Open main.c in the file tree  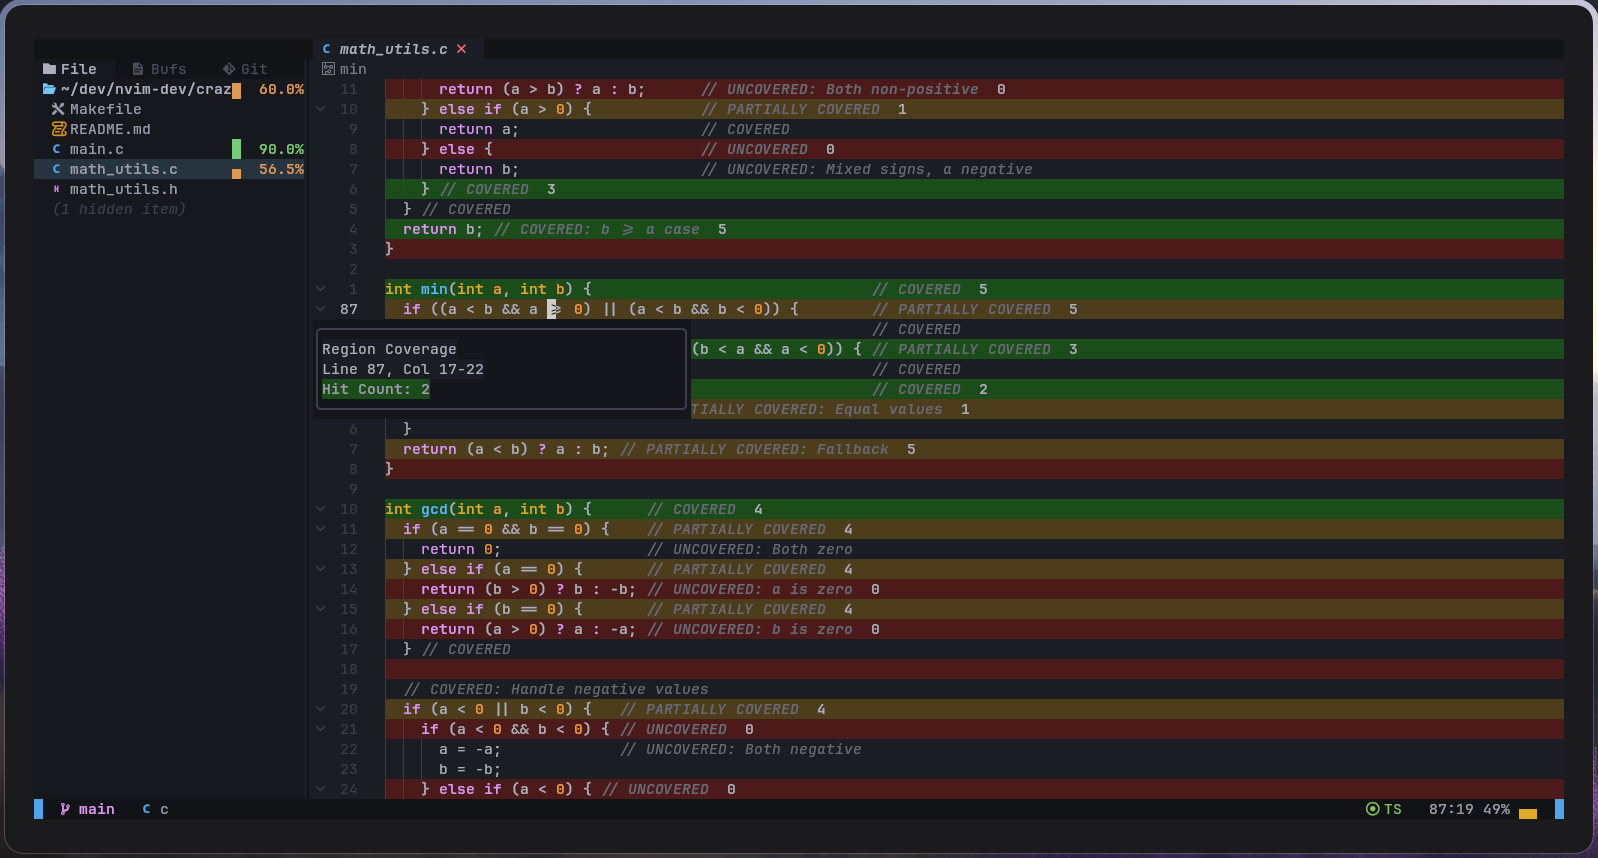click(96, 149)
